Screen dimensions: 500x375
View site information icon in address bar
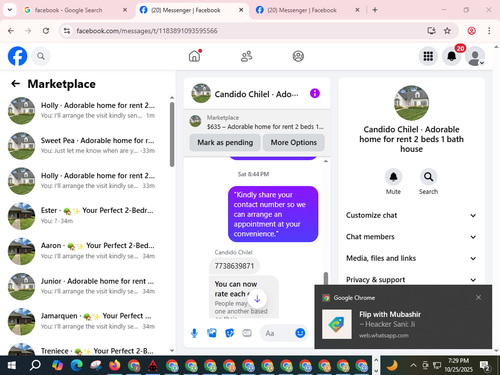[x=67, y=31]
